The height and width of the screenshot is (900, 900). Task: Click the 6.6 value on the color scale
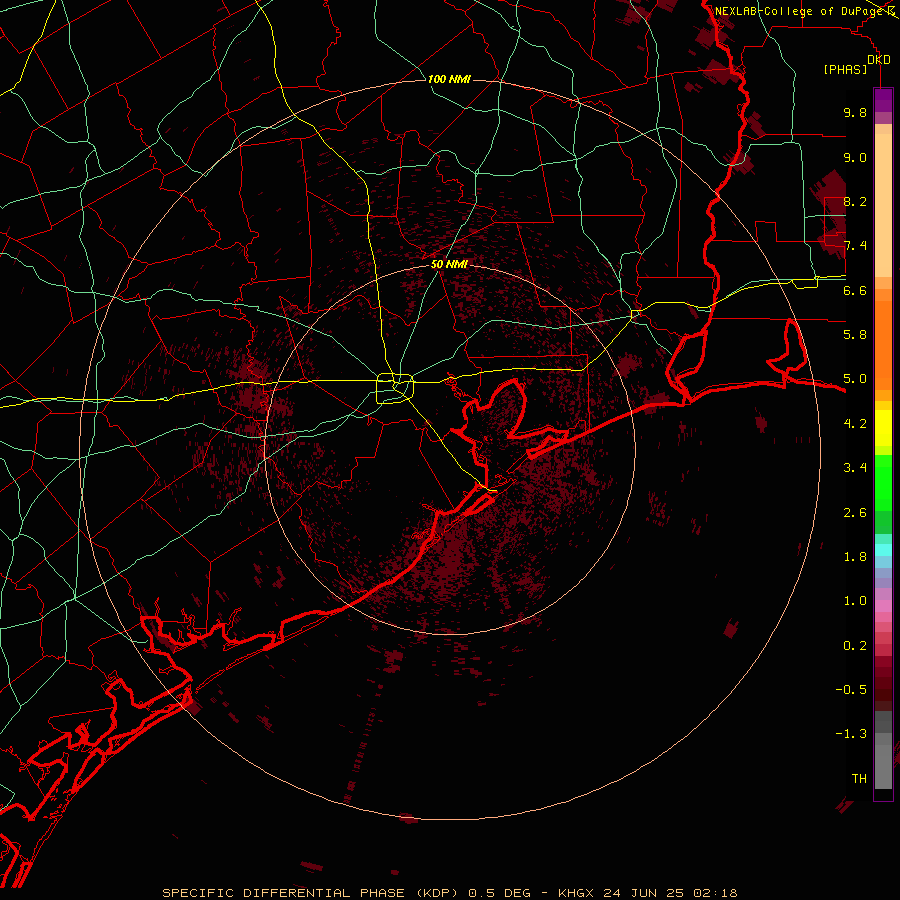pos(855,290)
